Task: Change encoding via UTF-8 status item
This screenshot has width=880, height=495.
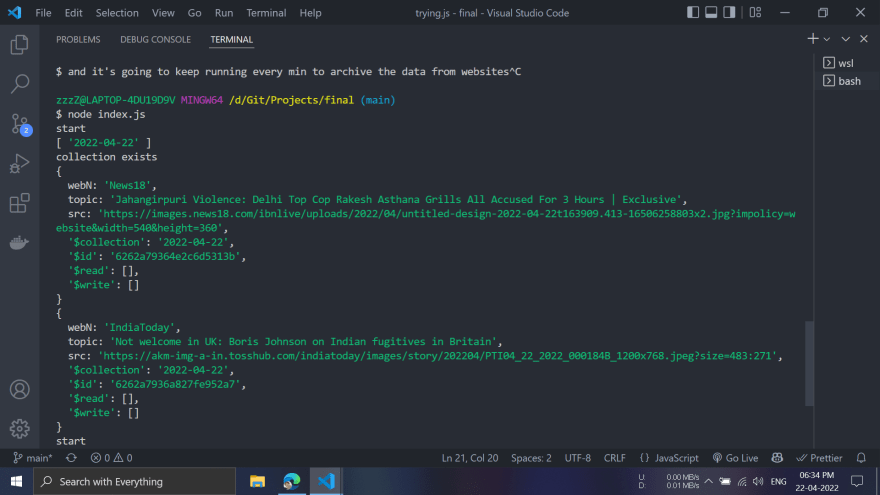Action: point(578,458)
